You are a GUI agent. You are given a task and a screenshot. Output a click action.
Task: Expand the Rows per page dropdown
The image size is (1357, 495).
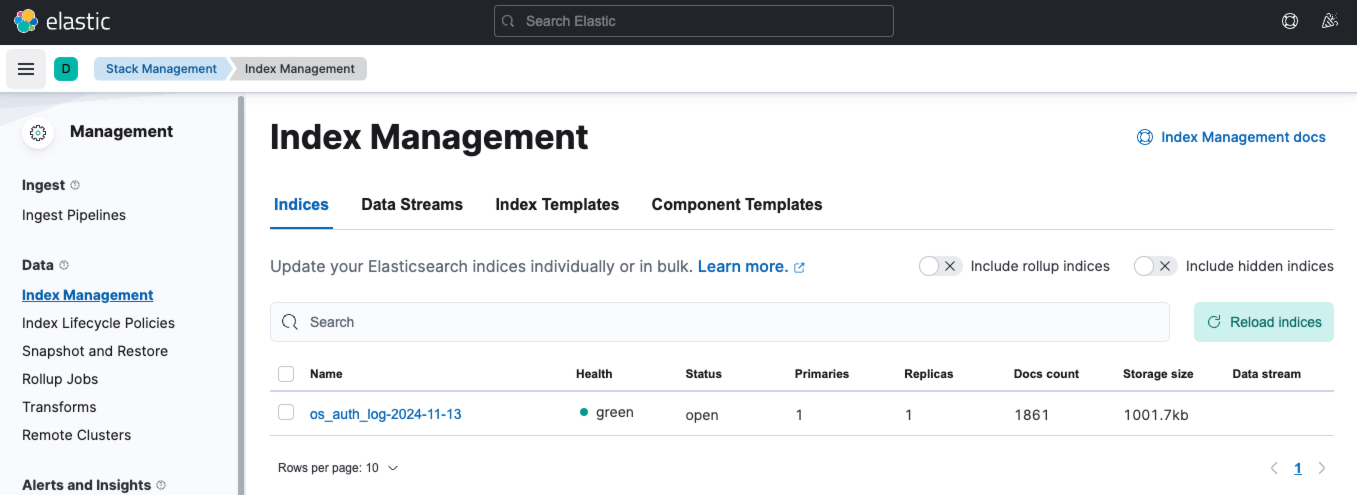tap(338, 468)
